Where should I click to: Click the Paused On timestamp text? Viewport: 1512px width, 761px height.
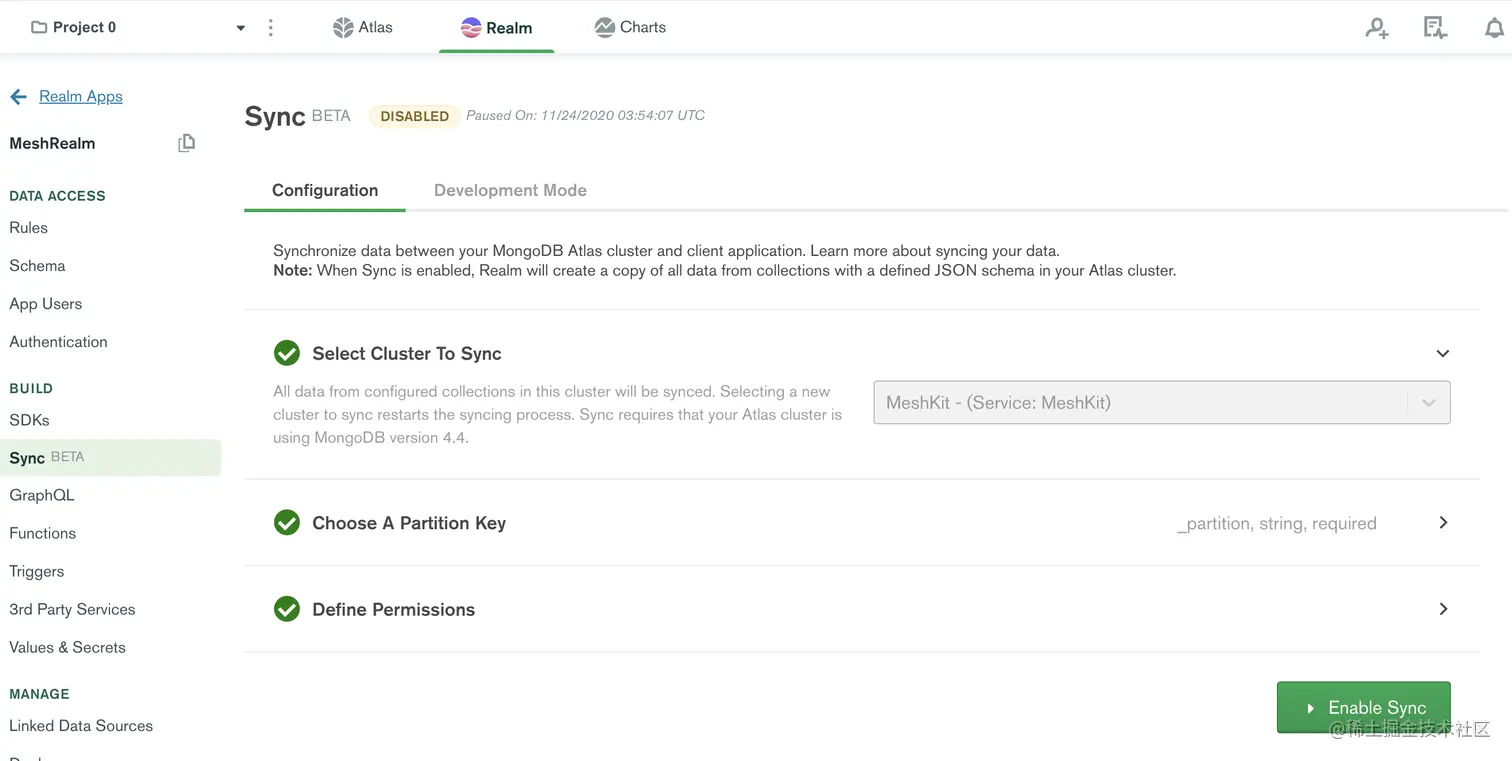coord(586,115)
